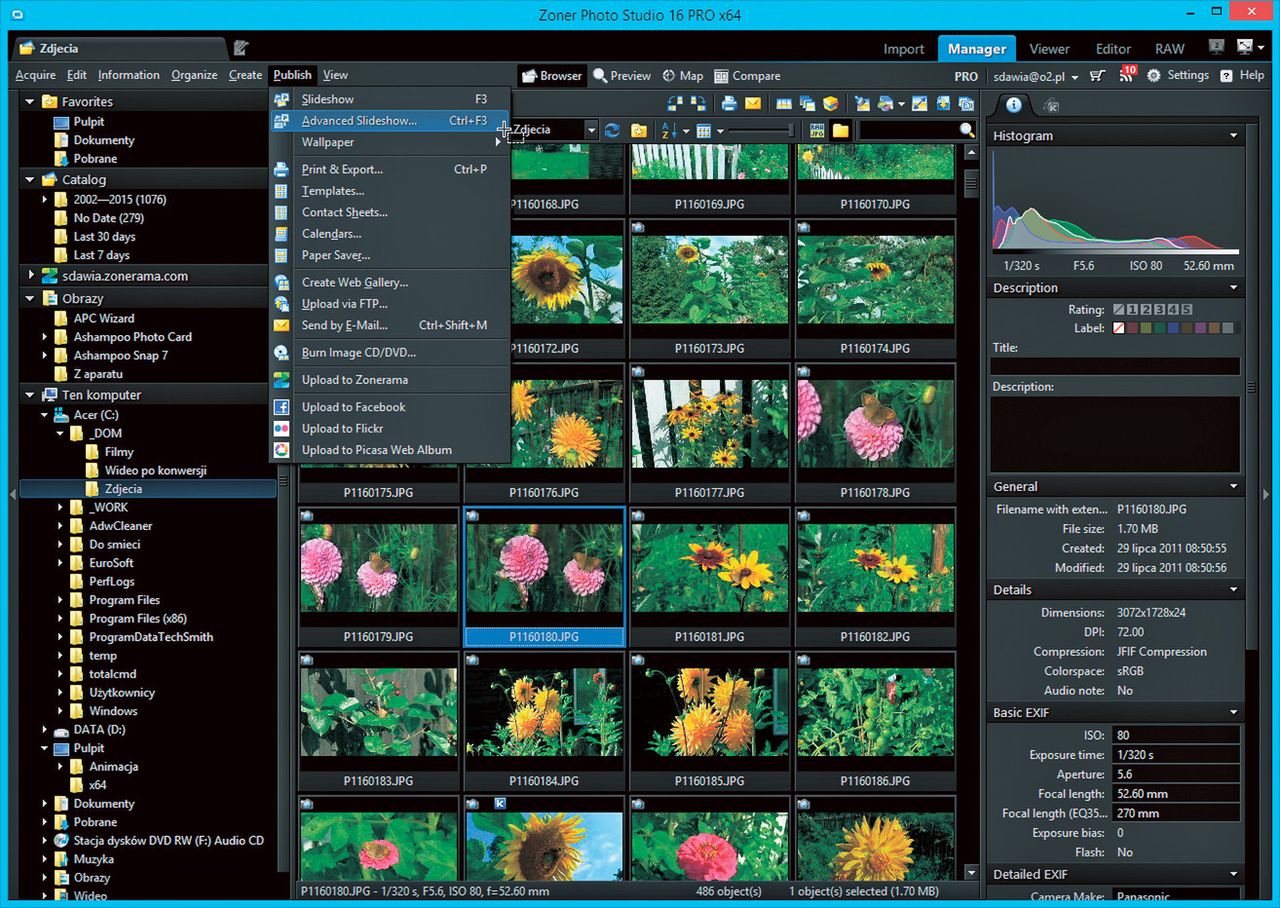Click the magnifier icon in the search box

[x=967, y=130]
